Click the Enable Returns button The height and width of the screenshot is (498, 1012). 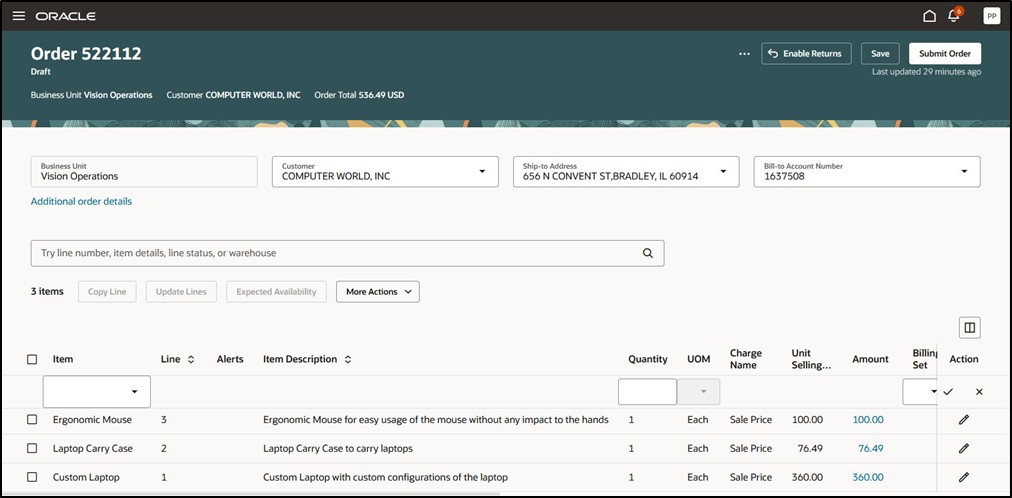tap(806, 54)
